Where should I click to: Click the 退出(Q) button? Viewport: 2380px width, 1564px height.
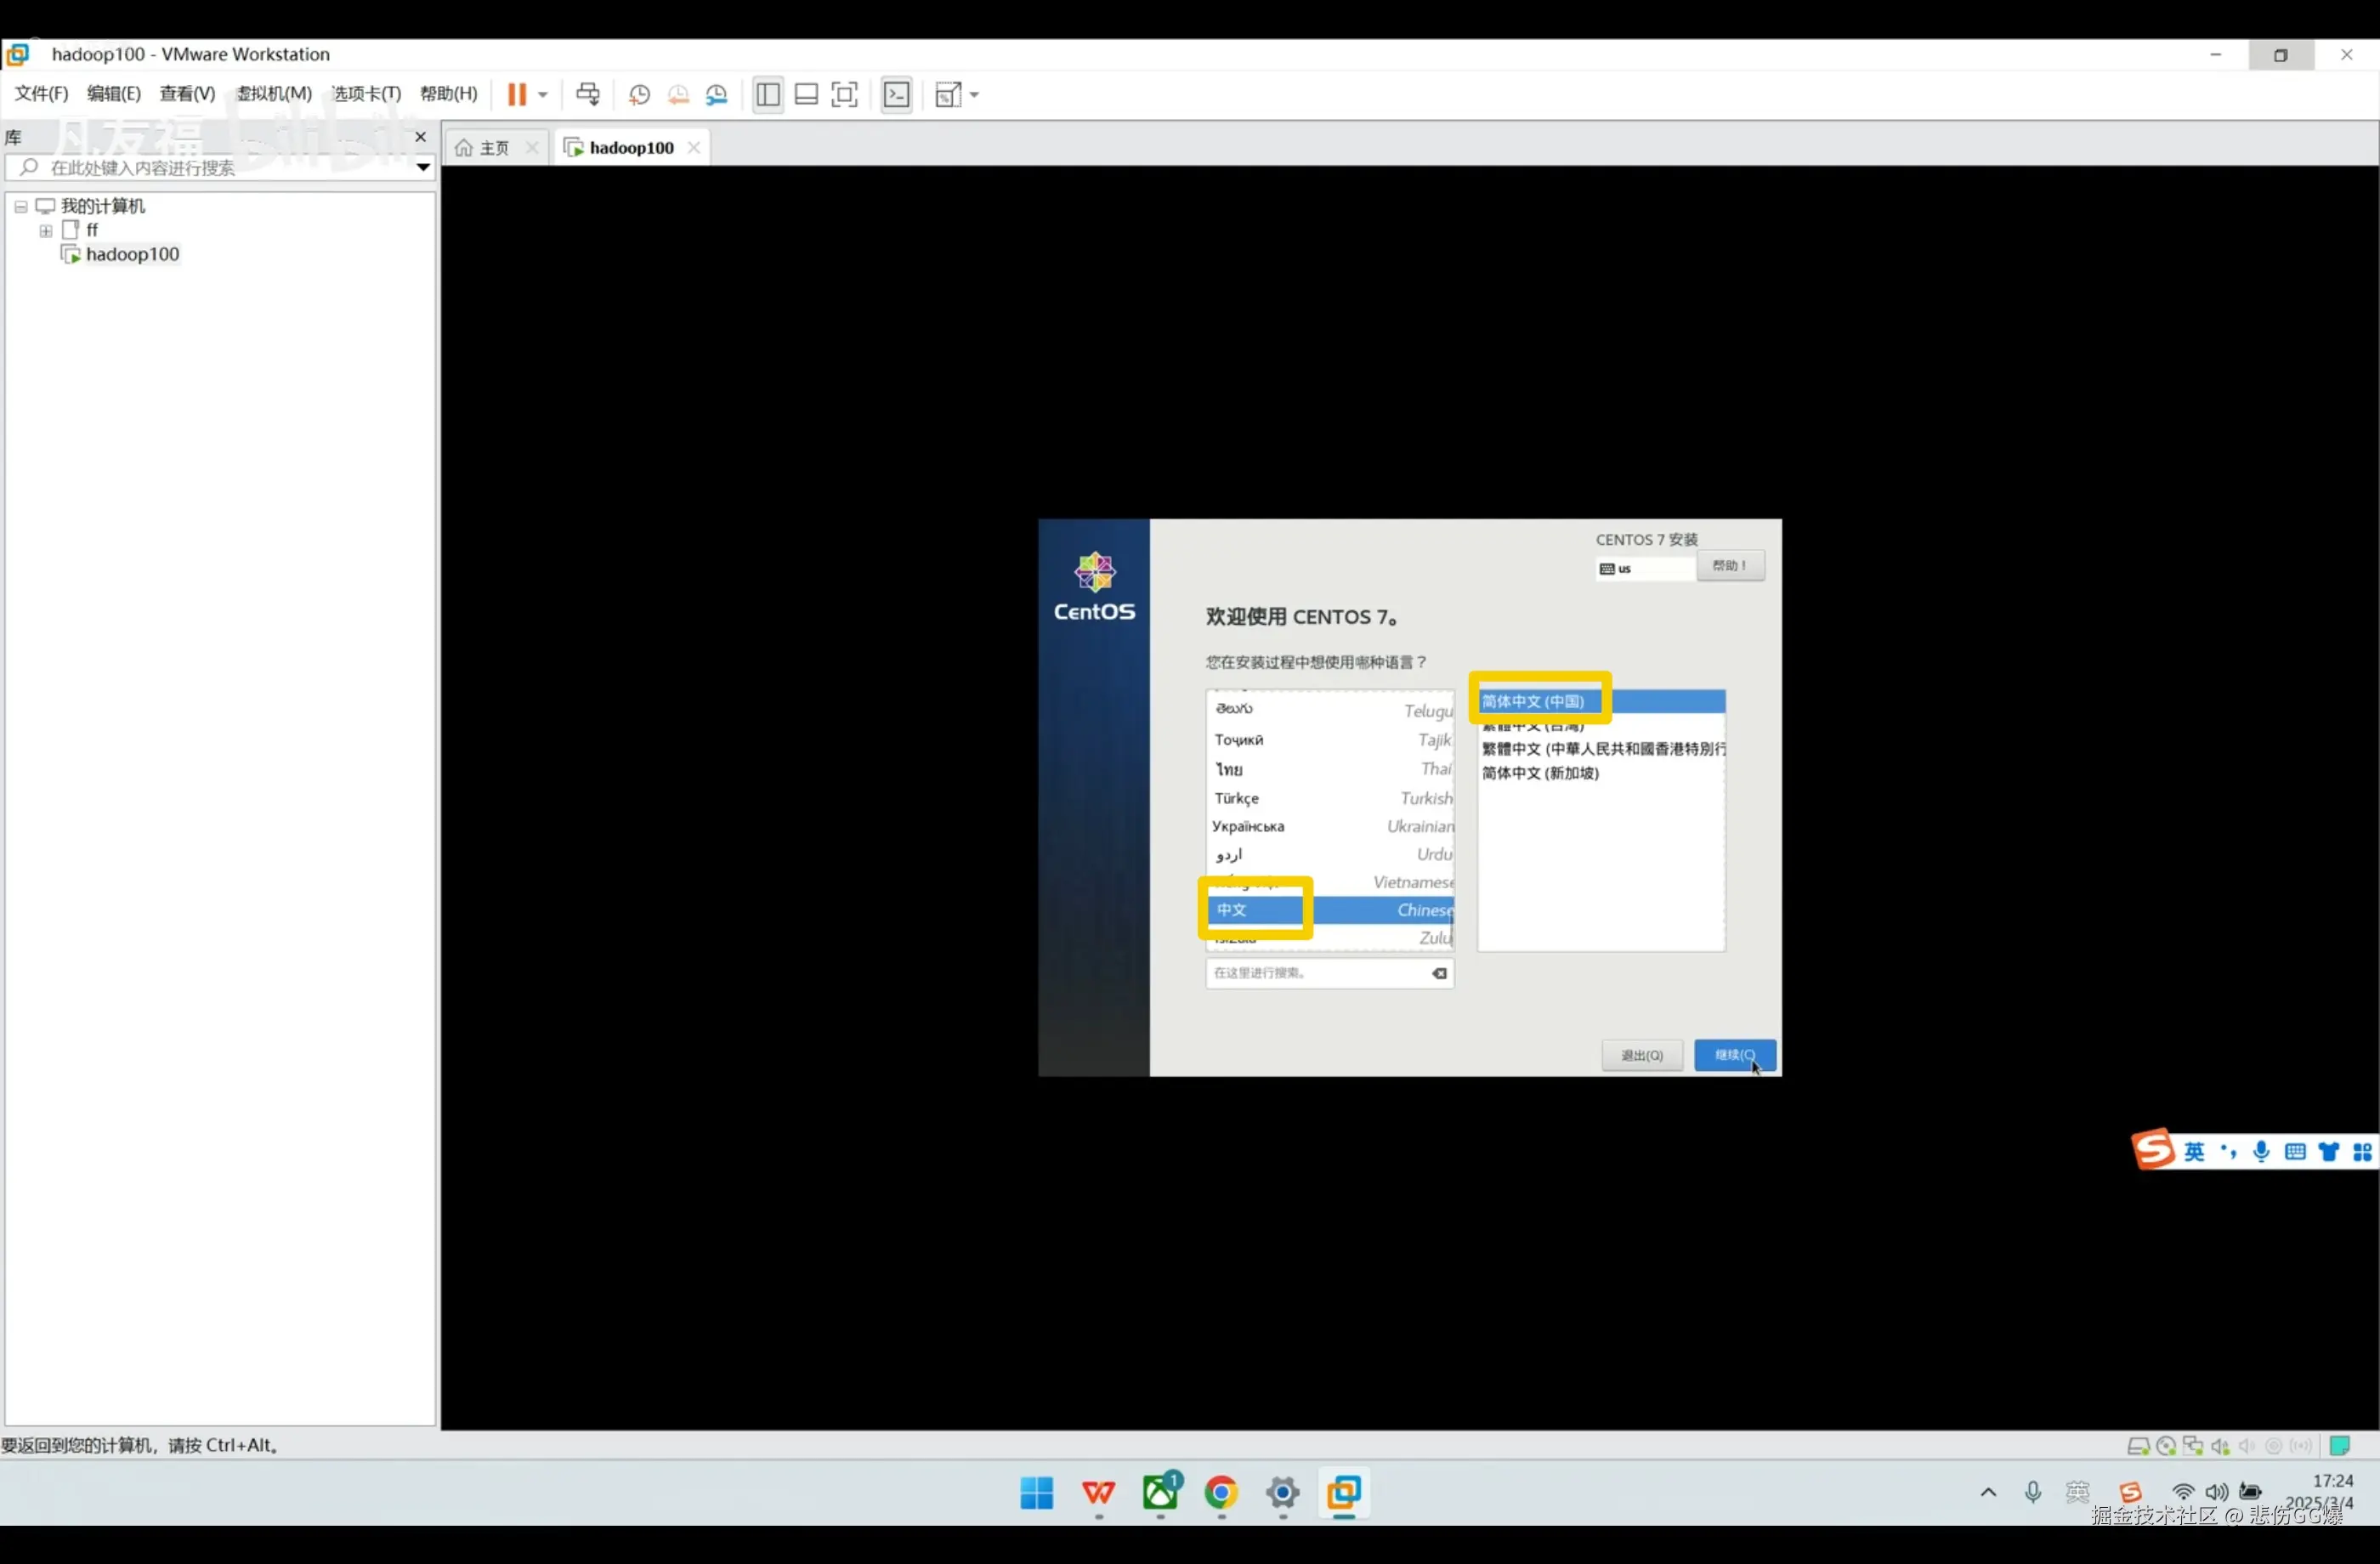pos(1641,1055)
